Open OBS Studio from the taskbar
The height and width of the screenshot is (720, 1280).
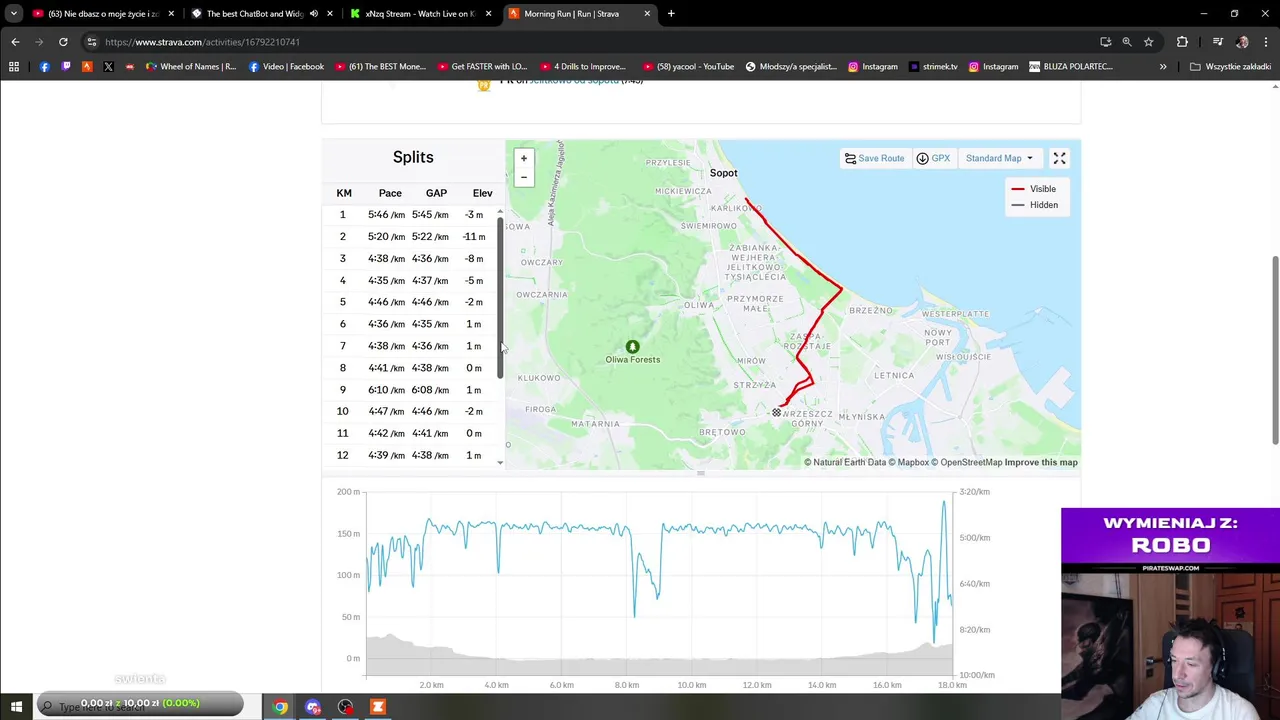[345, 707]
